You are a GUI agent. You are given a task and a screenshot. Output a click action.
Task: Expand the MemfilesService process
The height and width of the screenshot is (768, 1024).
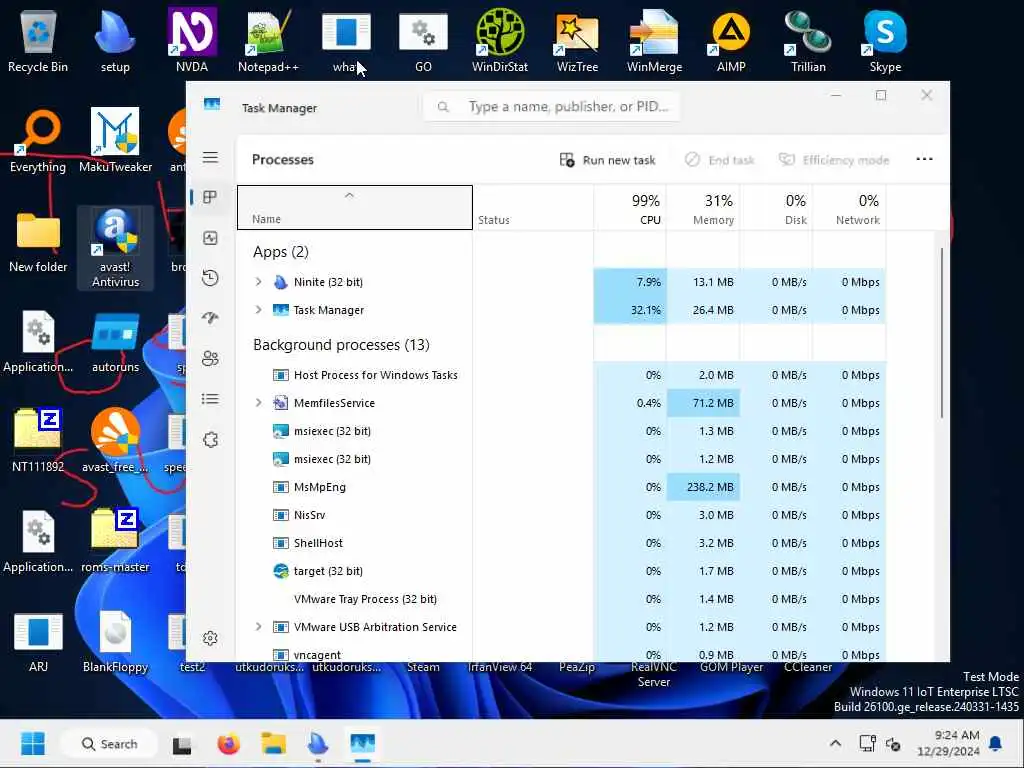pos(259,403)
